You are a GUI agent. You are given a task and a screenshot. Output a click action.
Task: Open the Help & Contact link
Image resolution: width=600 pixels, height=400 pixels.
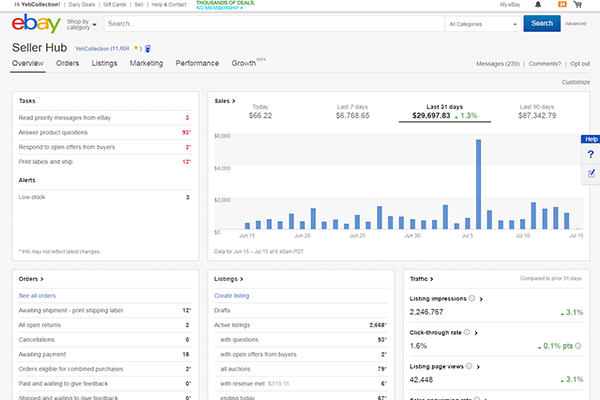point(169,5)
